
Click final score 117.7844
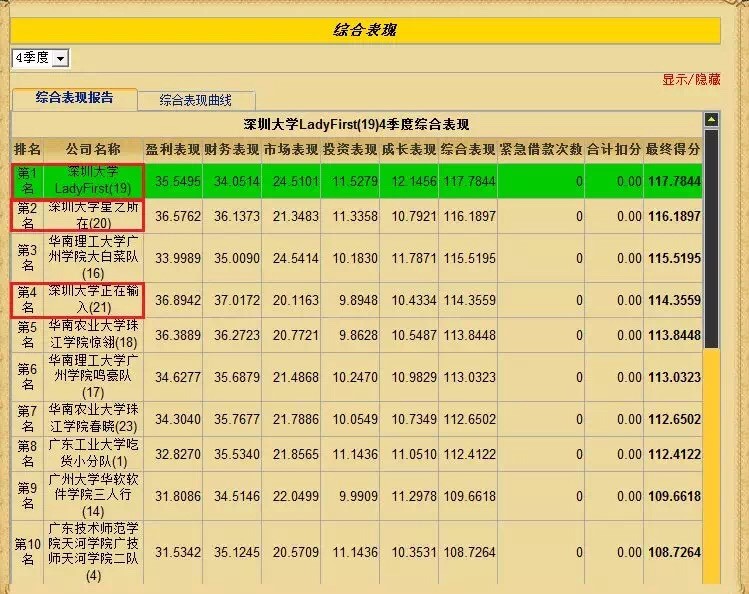click(x=674, y=181)
